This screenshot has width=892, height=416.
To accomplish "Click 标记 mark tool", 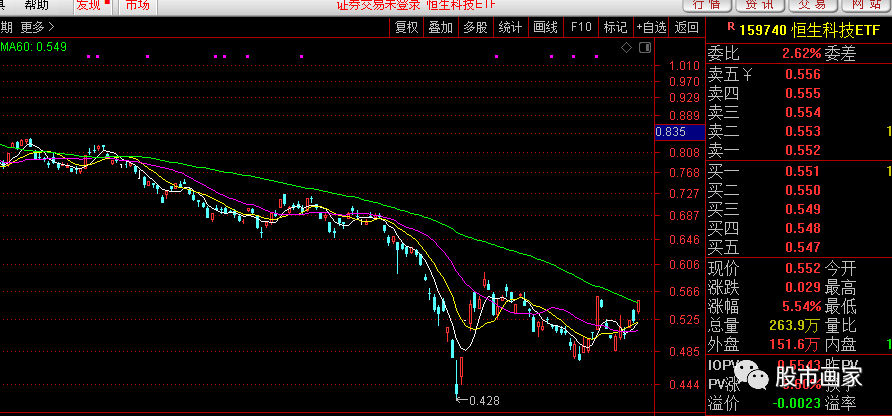I will pos(615,27).
